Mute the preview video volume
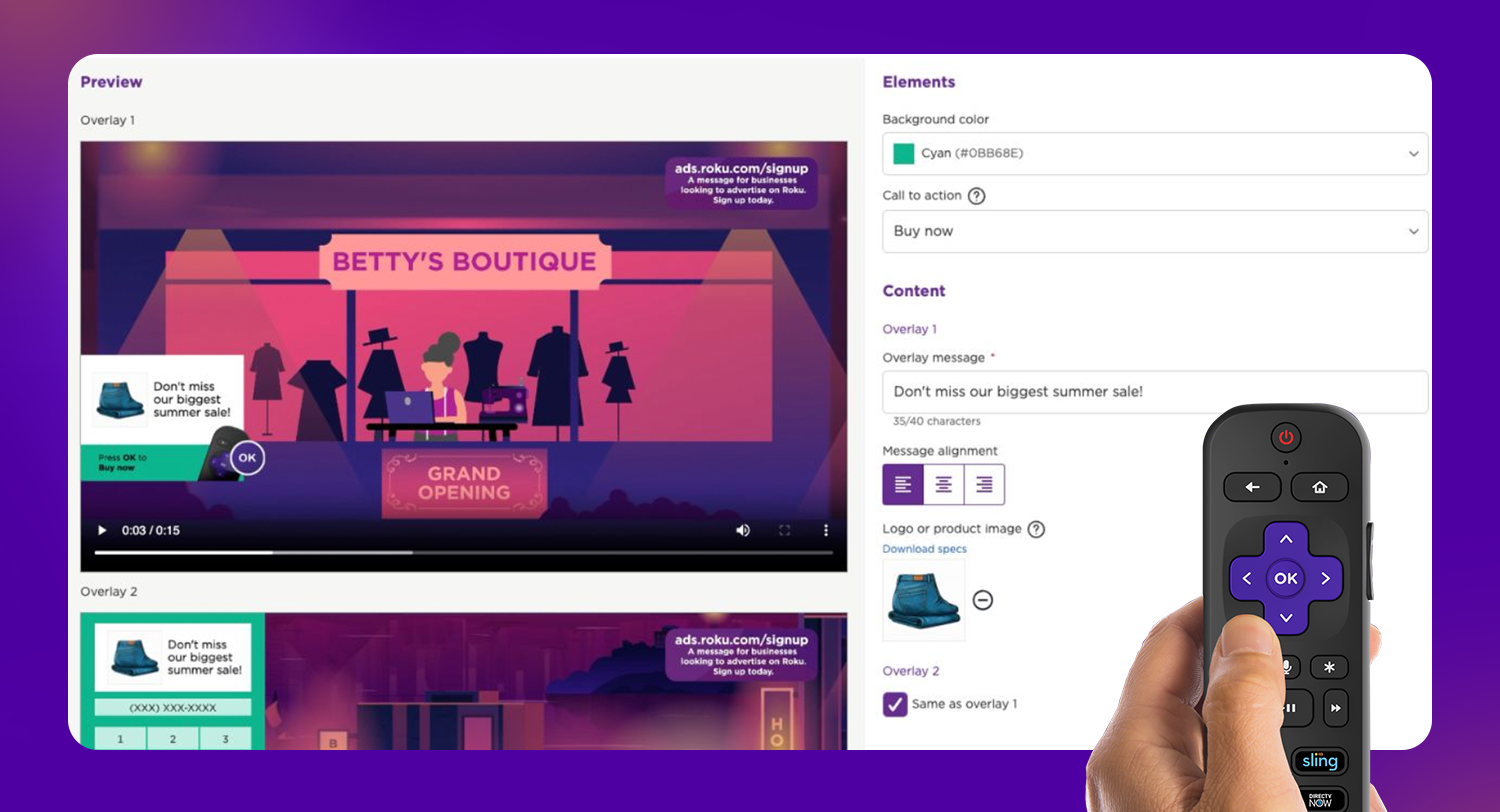Image resolution: width=1500 pixels, height=812 pixels. click(742, 530)
